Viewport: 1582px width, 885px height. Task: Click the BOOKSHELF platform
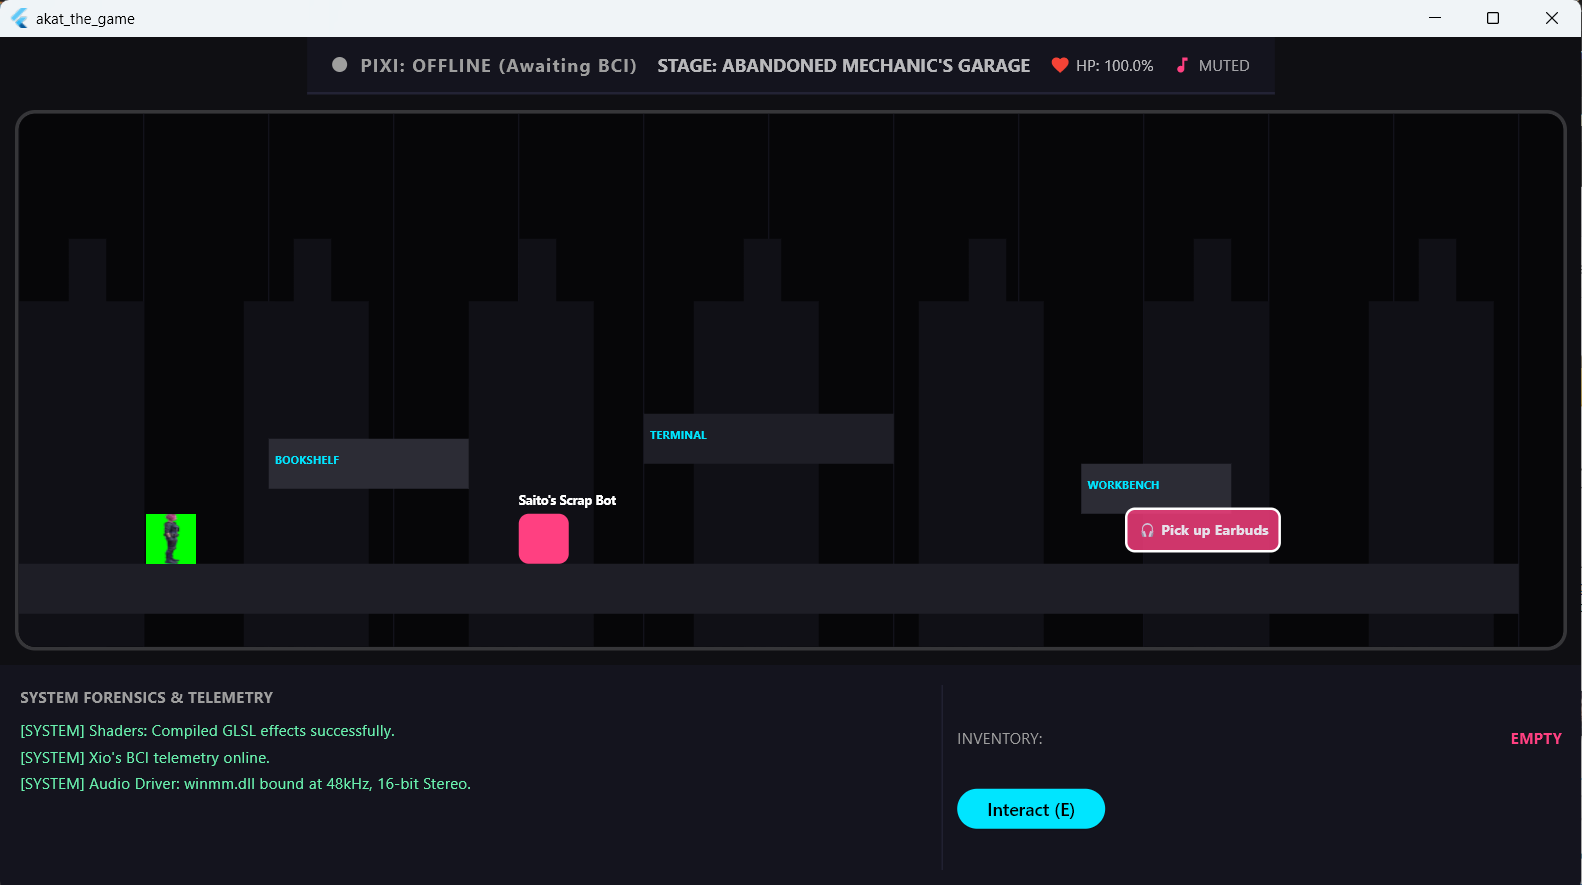368,464
